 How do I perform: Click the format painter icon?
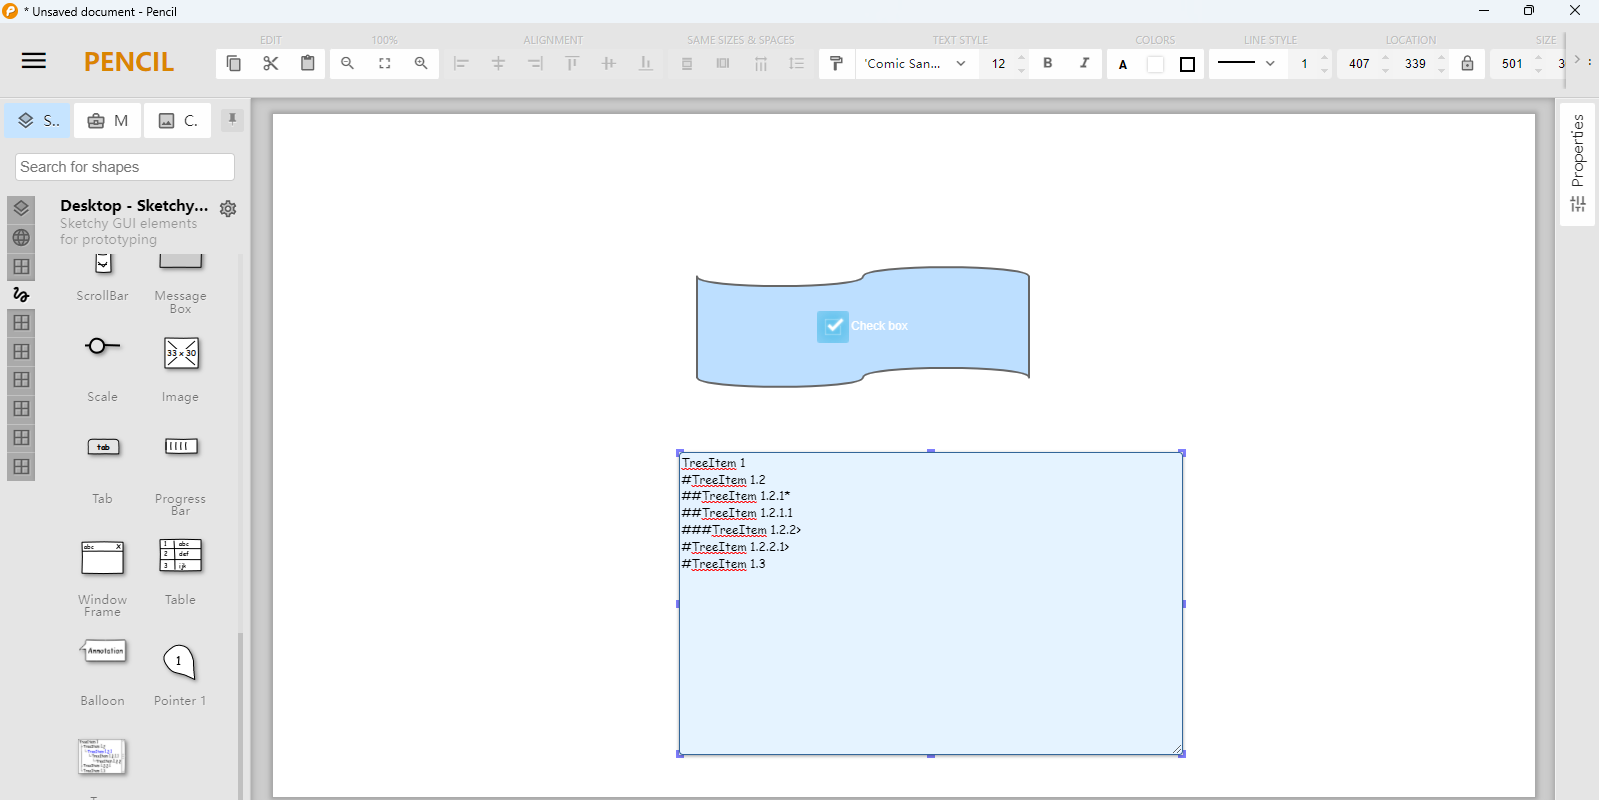coord(836,63)
